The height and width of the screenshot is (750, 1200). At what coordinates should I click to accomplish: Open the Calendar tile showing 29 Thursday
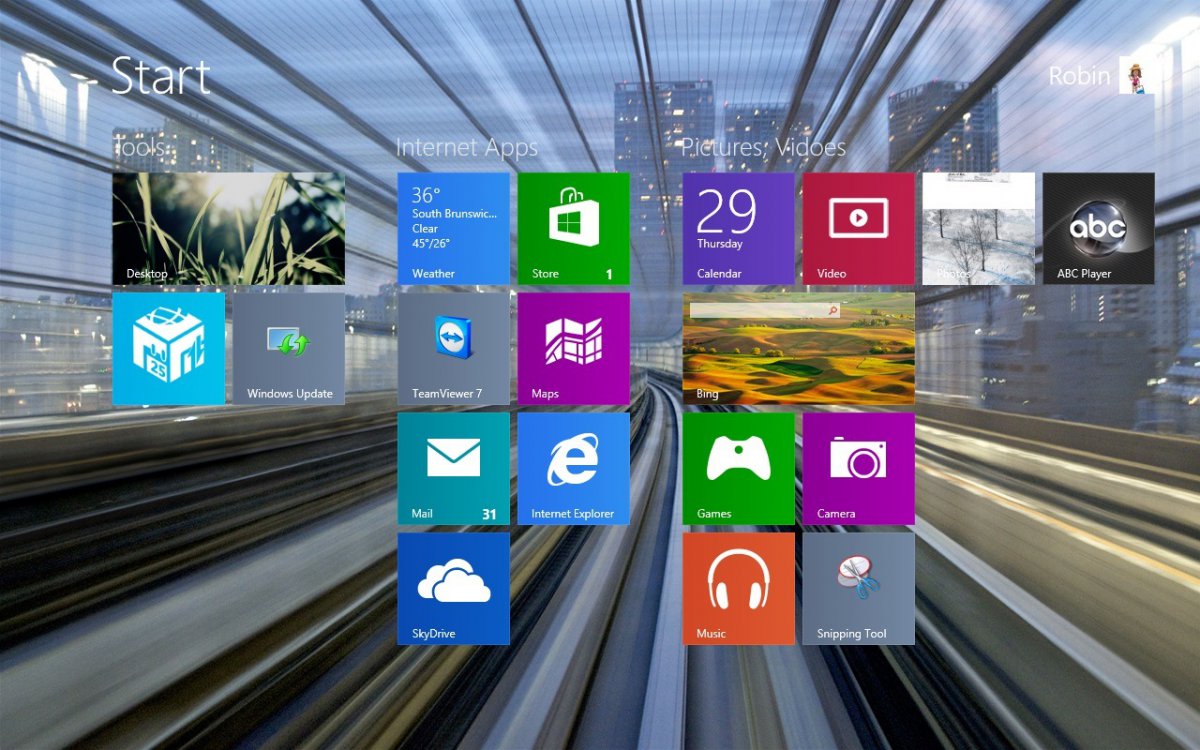(738, 228)
